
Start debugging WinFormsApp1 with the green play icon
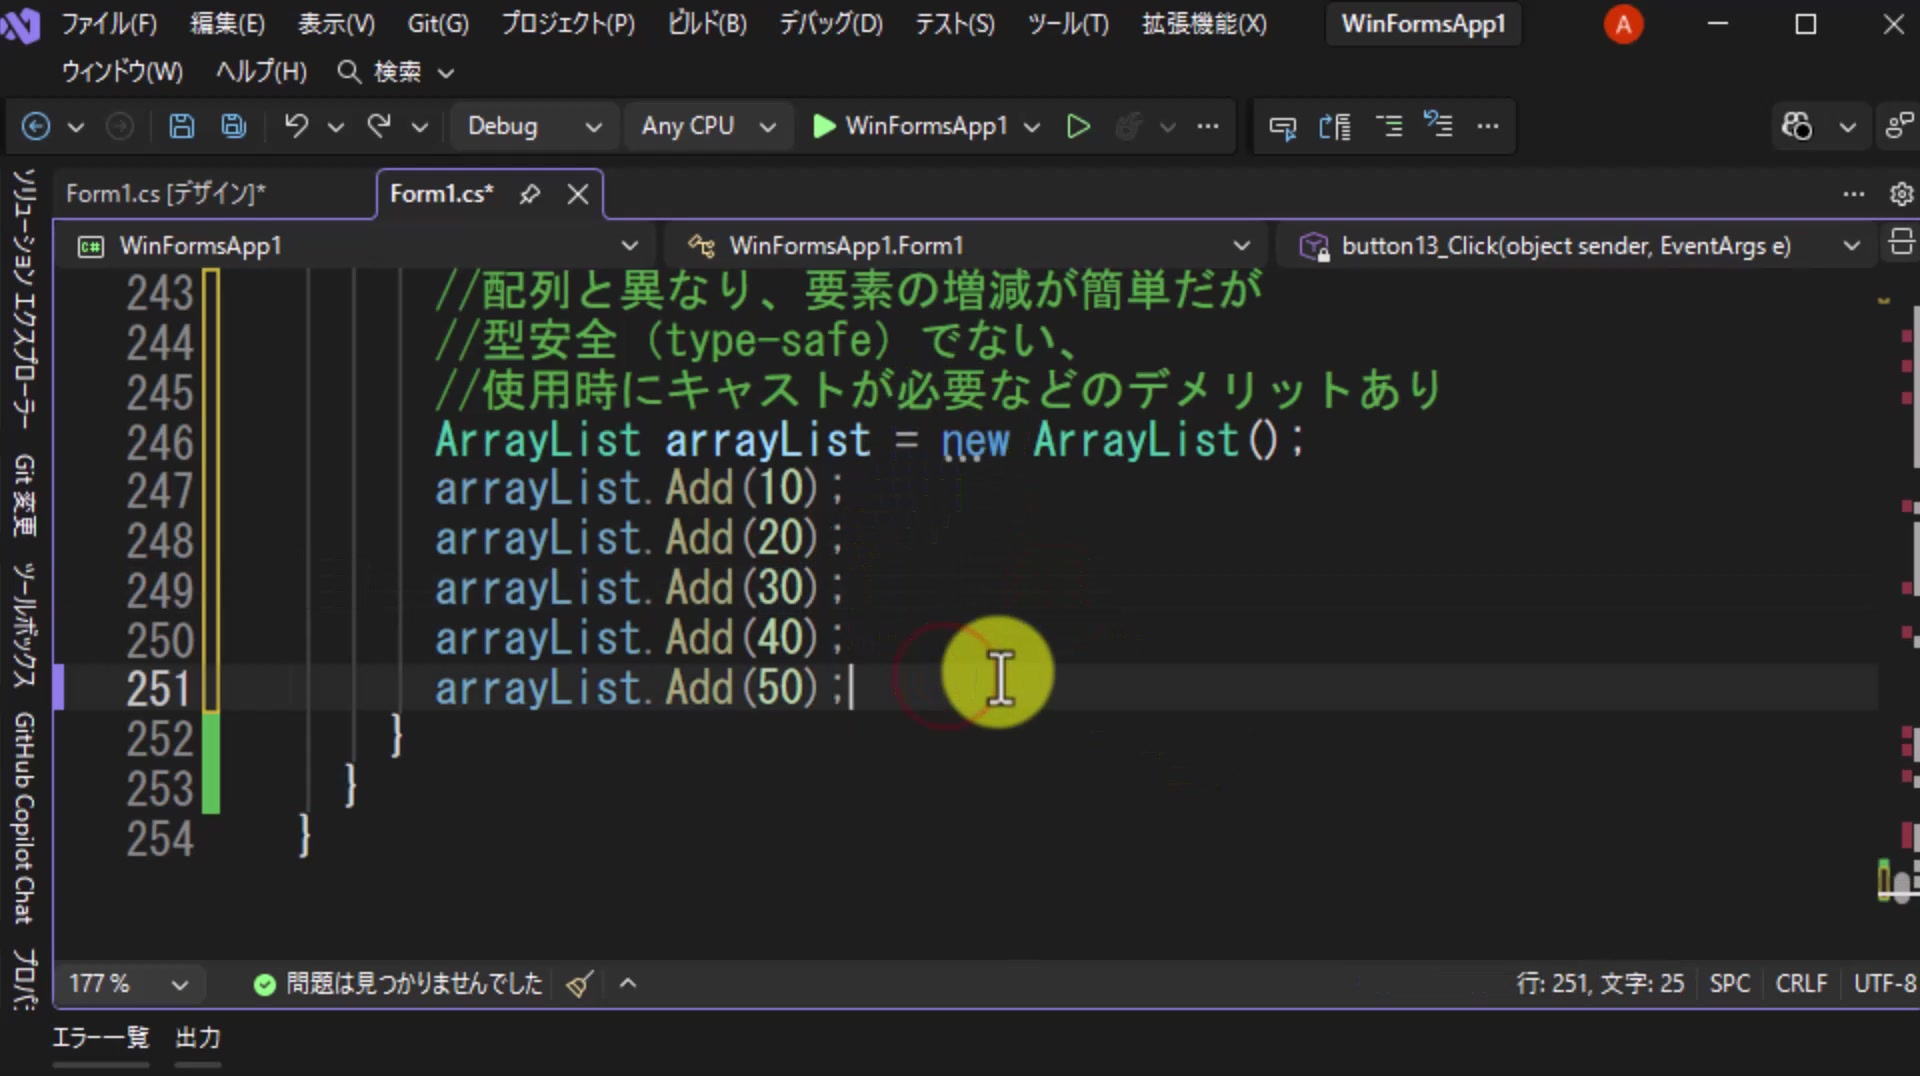pos(824,126)
